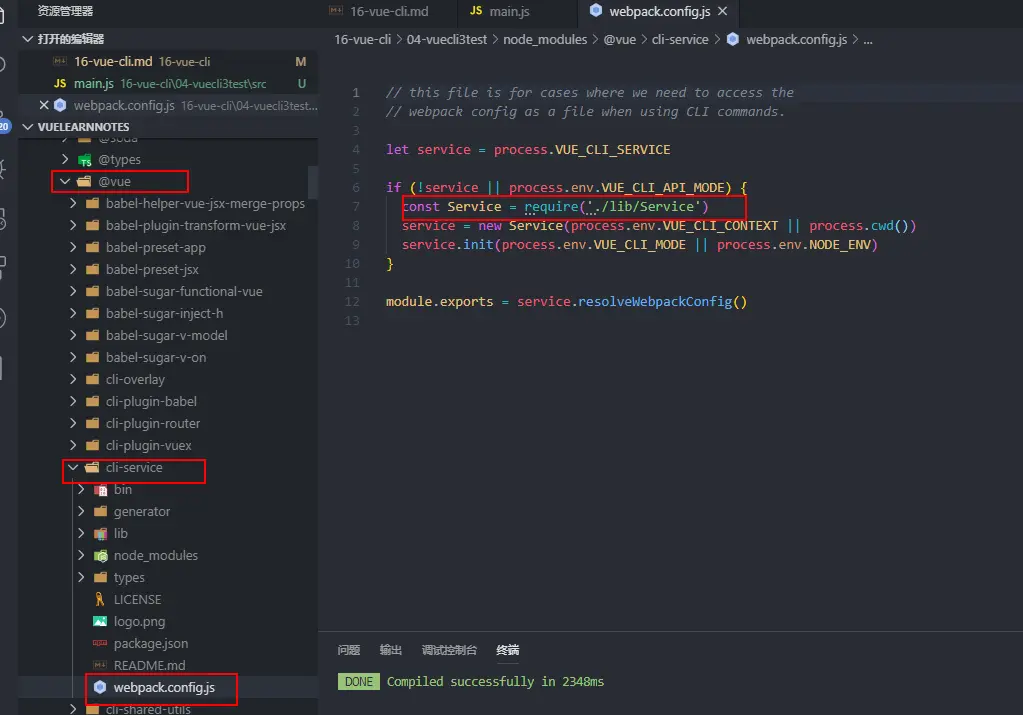Image resolution: width=1023 pixels, height=715 pixels.
Task: Select the webpack.config.js editor tab
Action: 658,11
